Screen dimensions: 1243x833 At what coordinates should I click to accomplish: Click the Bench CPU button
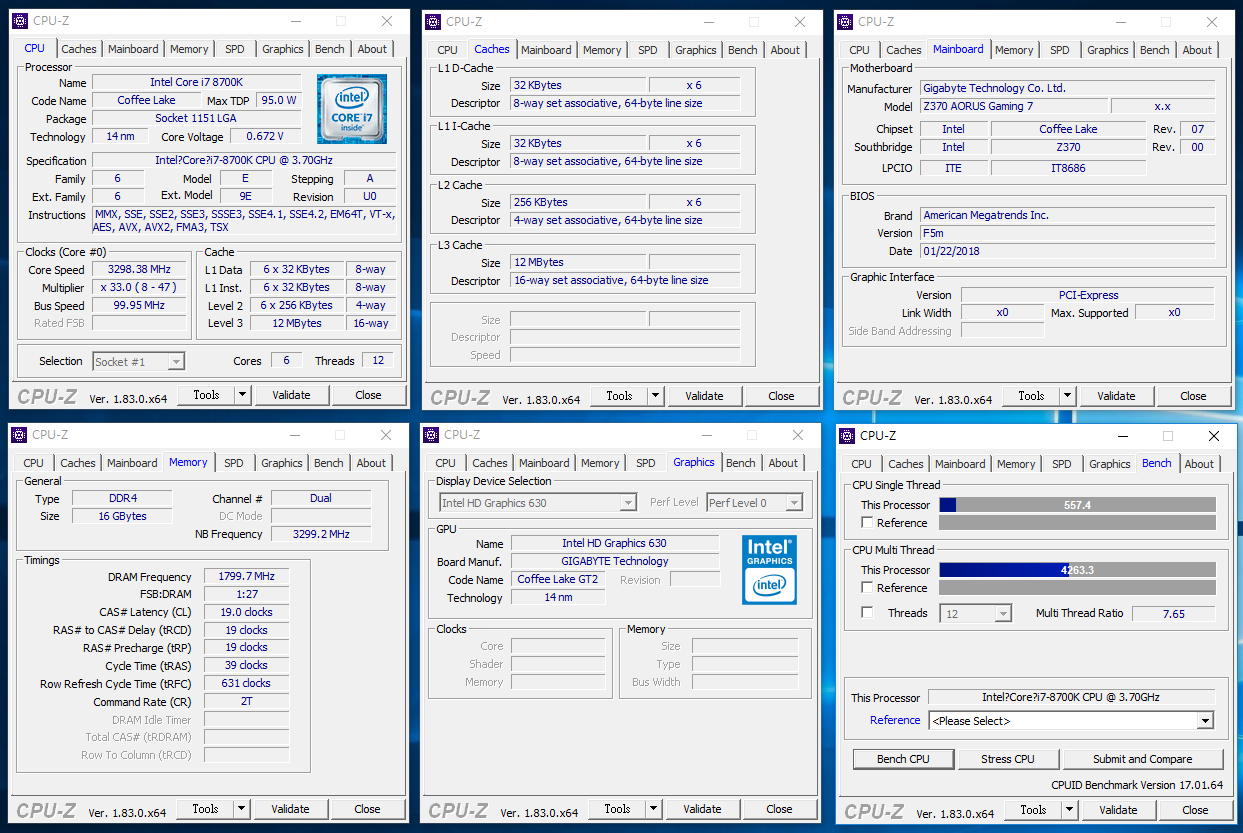(x=903, y=759)
